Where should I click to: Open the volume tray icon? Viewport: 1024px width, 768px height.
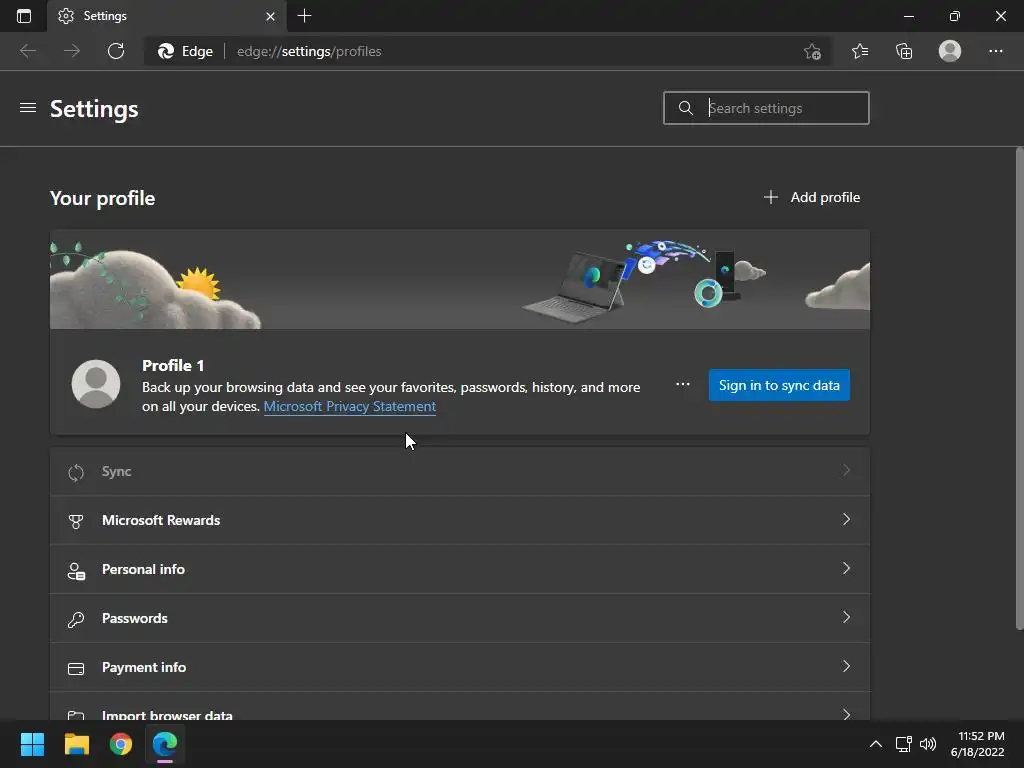pyautogui.click(x=928, y=744)
